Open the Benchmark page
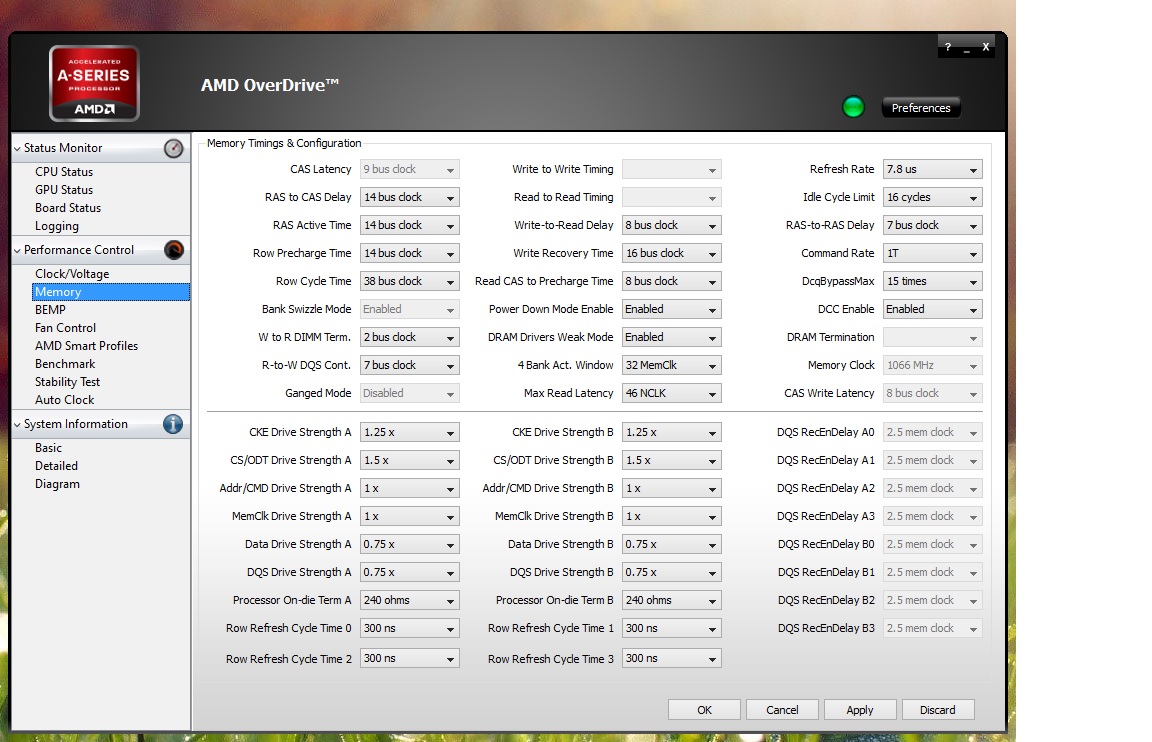This screenshot has width=1152, height=742. [x=65, y=364]
